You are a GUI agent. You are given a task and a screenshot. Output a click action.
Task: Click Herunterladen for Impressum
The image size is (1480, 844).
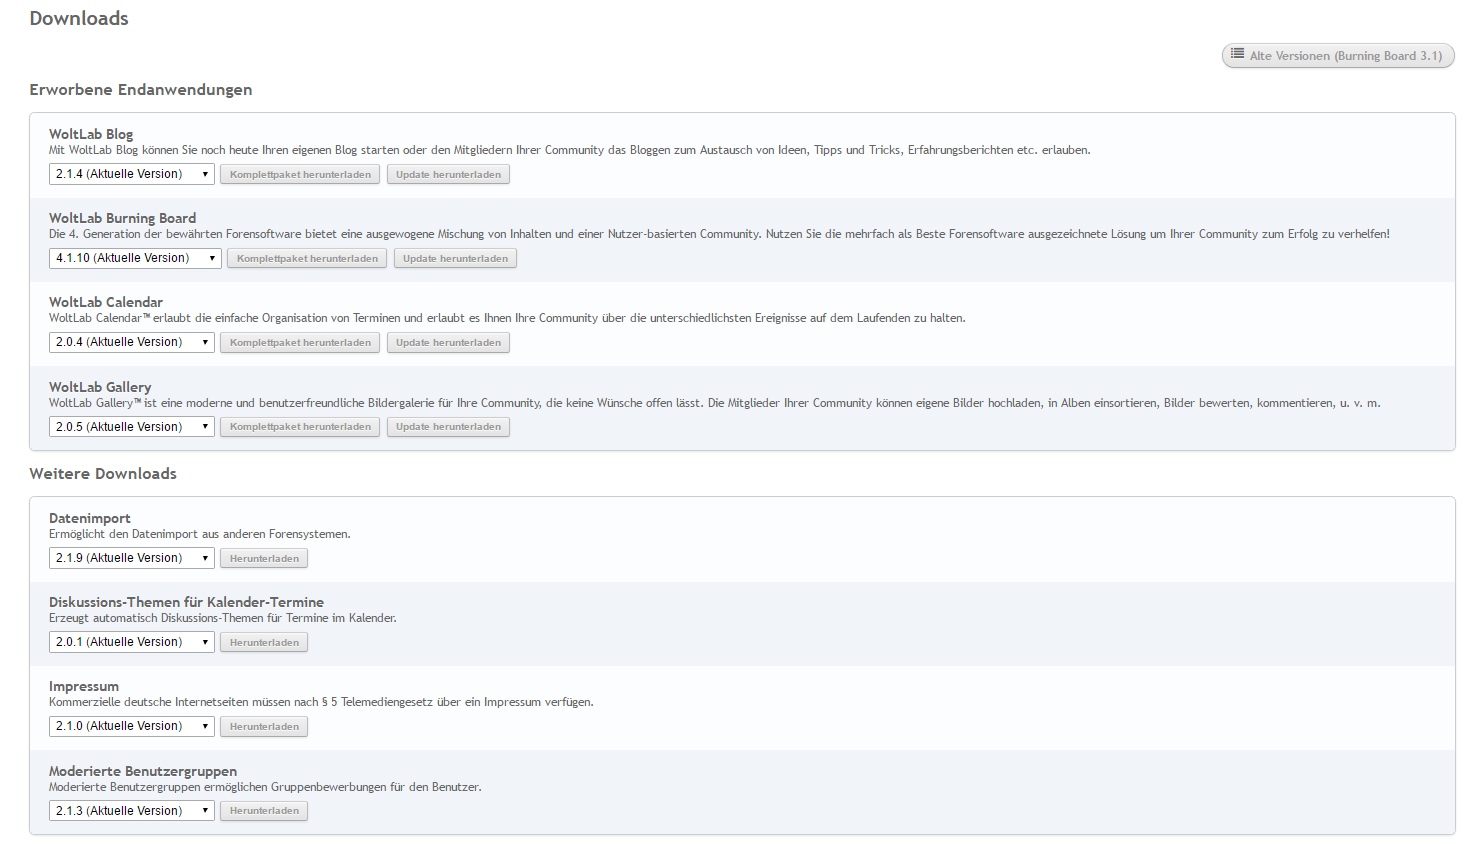pos(264,727)
